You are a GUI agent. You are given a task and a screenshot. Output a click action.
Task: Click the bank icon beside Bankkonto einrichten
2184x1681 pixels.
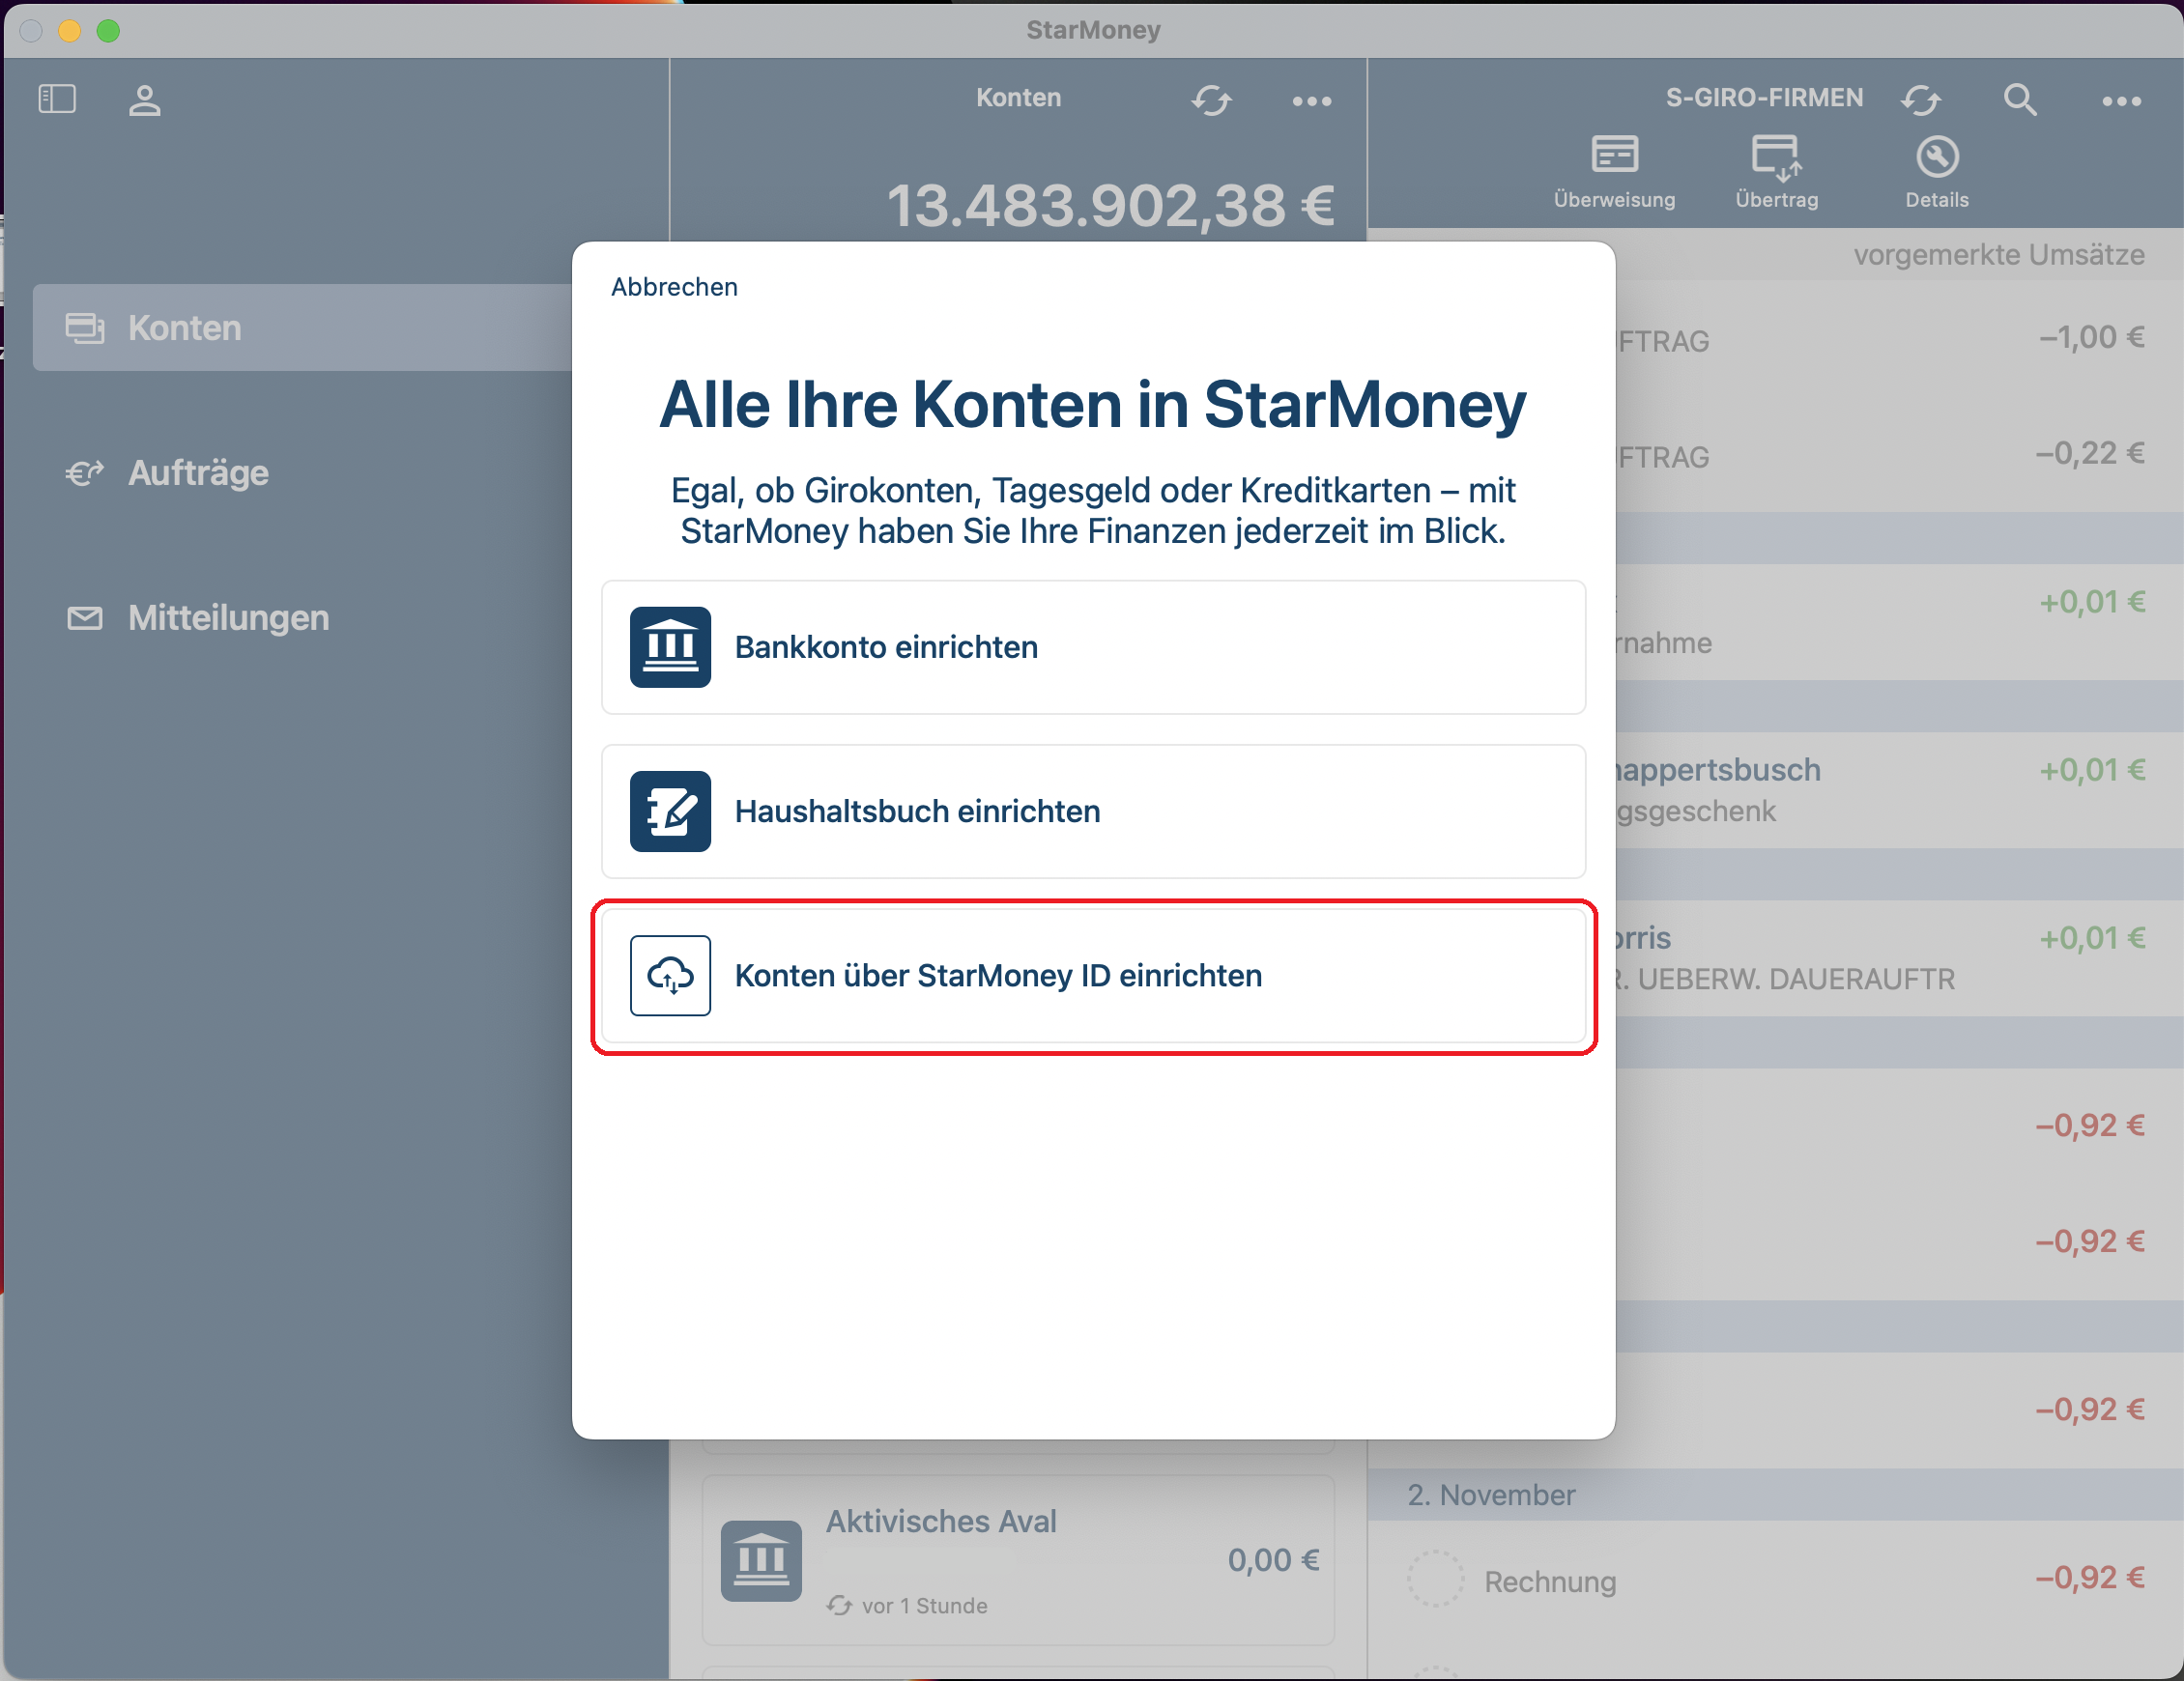[670, 647]
